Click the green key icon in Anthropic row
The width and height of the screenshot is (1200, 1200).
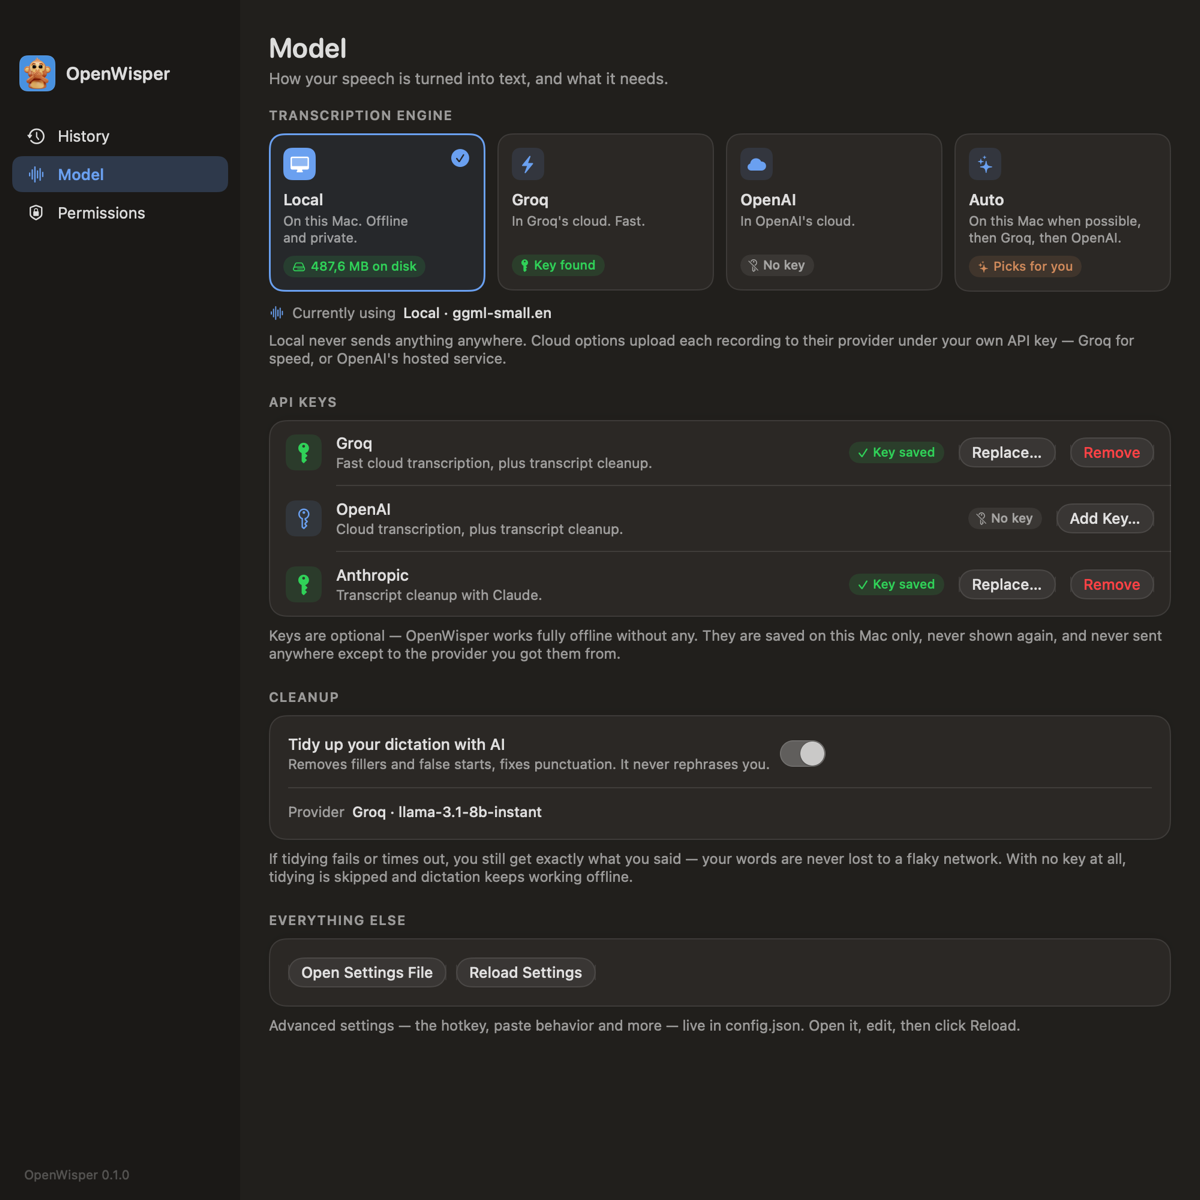(x=304, y=585)
